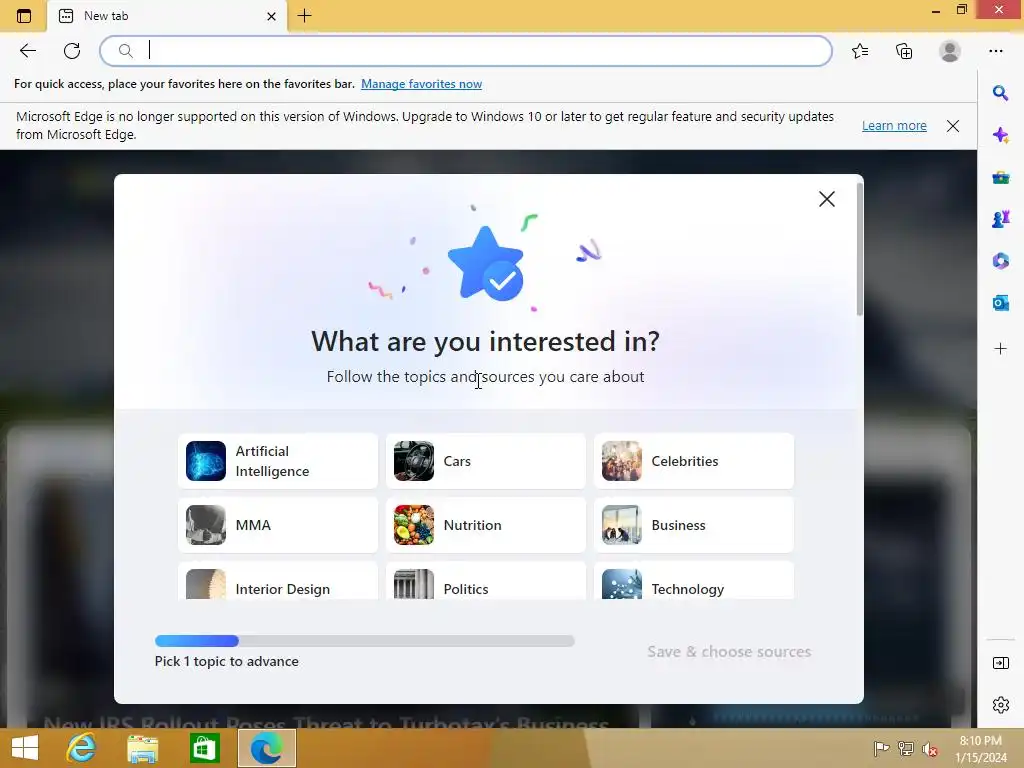
Task: Open the Learn more link
Action: point(894,125)
